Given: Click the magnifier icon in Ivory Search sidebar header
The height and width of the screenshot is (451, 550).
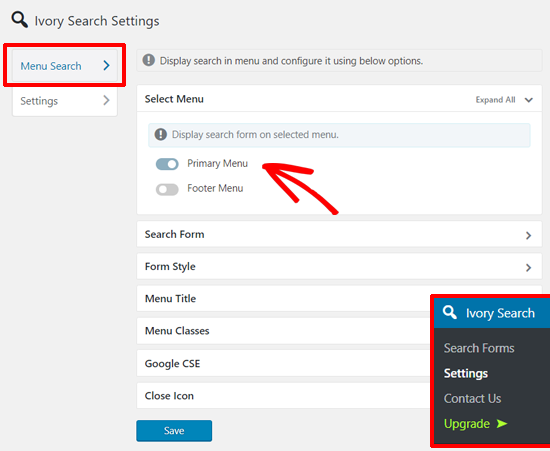Looking at the screenshot, I should coord(449,312).
